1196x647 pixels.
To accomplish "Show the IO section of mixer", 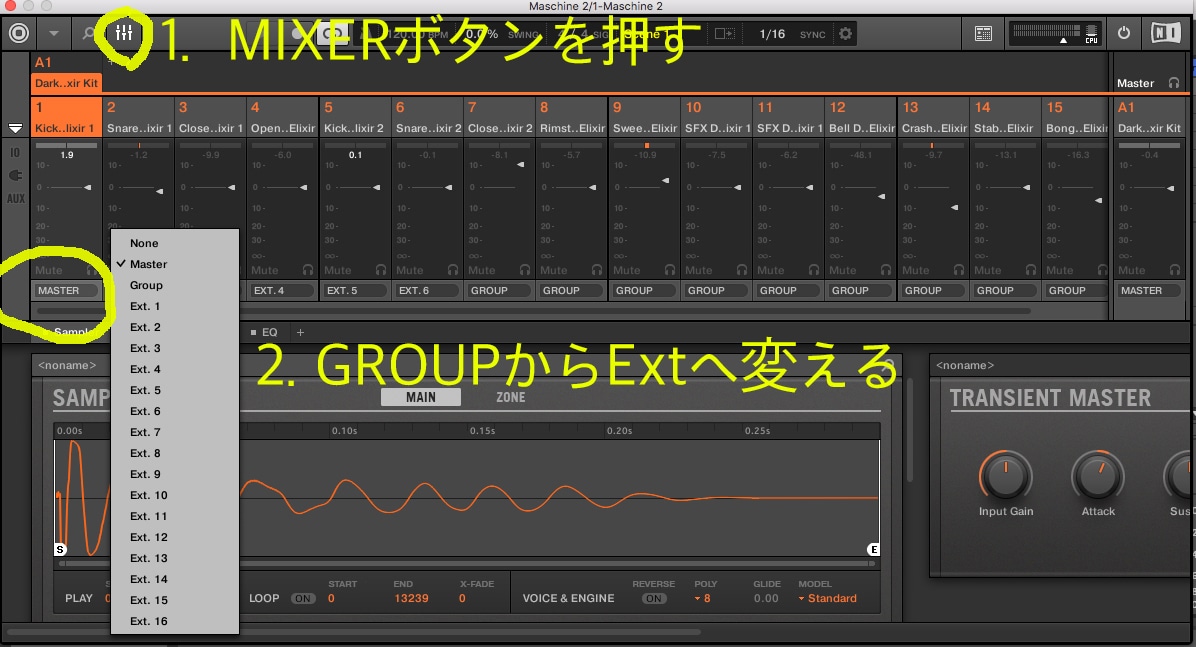I will [x=15, y=153].
